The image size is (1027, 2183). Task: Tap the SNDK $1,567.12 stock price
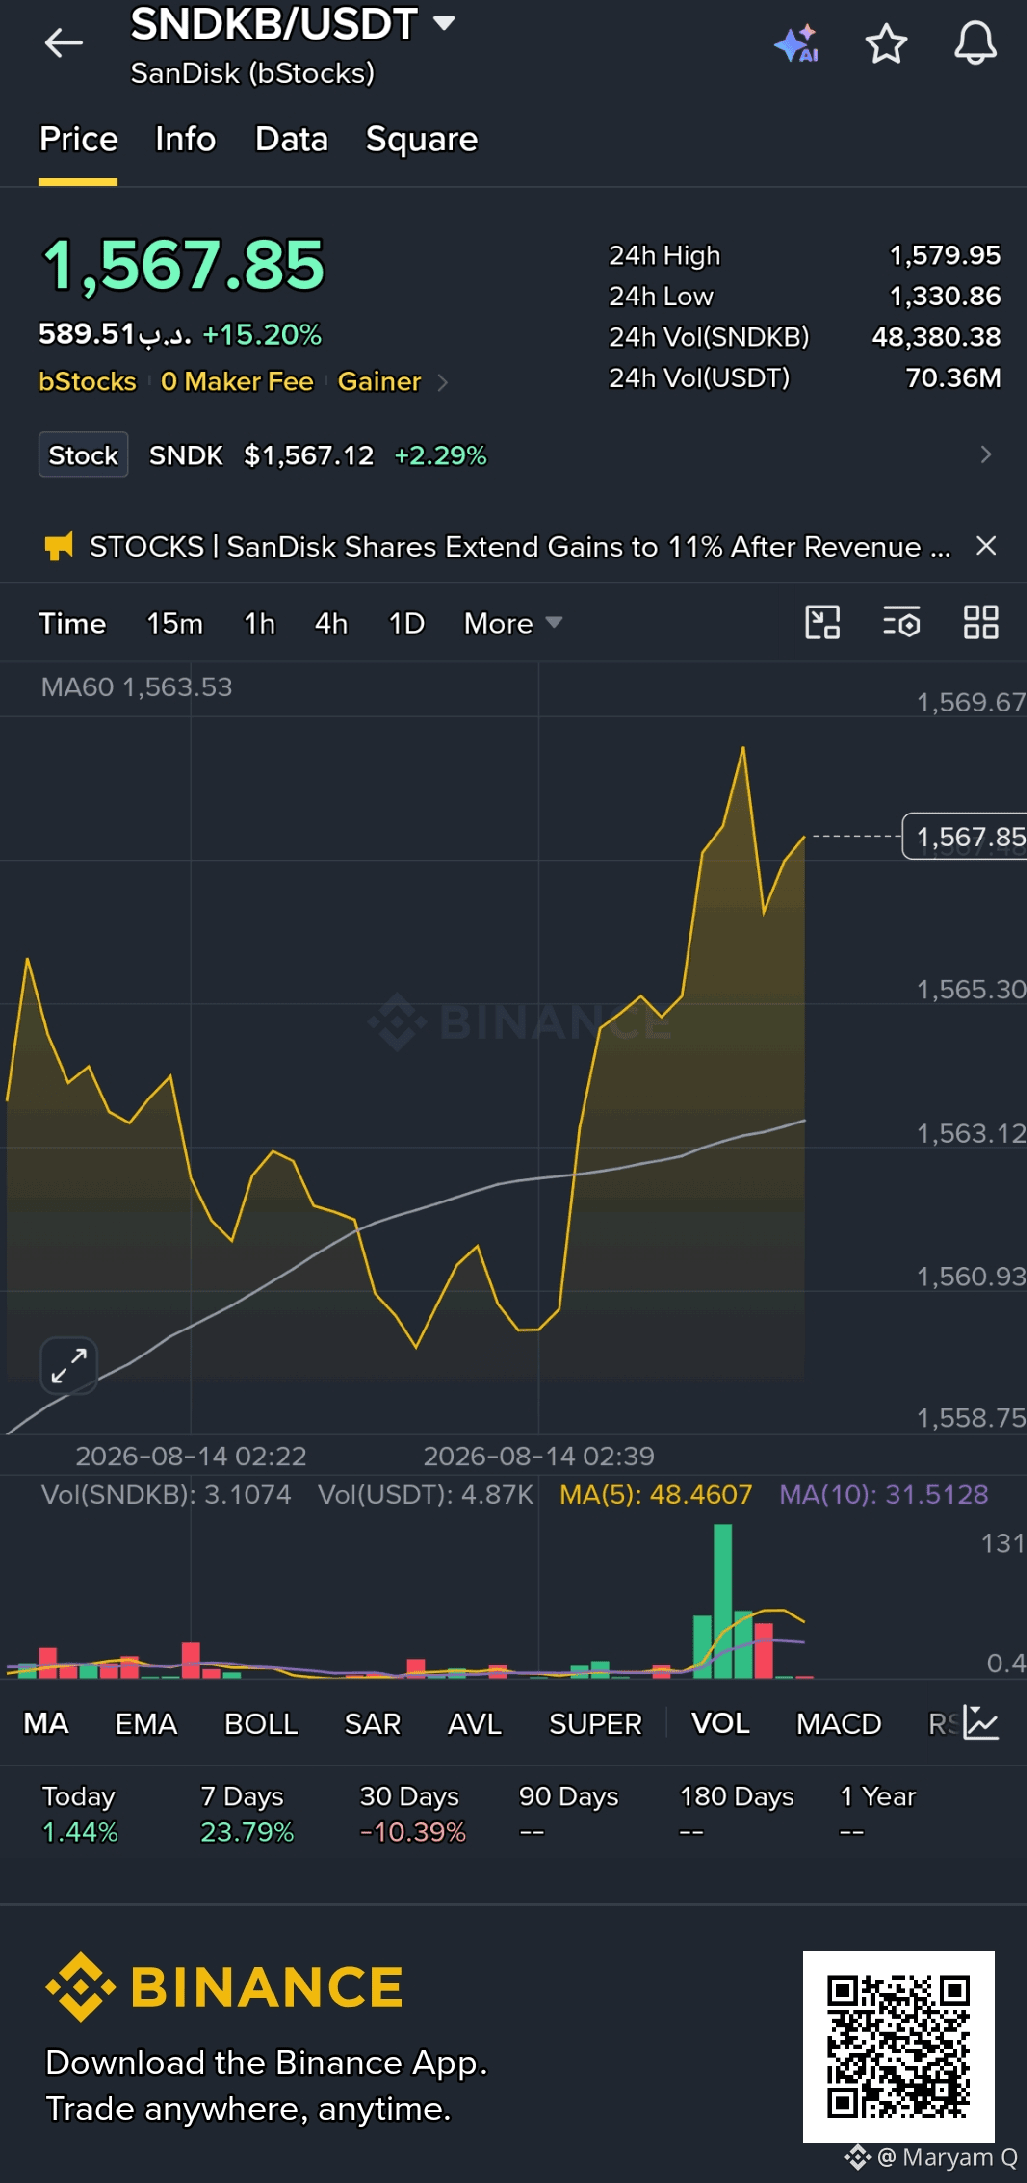(x=309, y=456)
